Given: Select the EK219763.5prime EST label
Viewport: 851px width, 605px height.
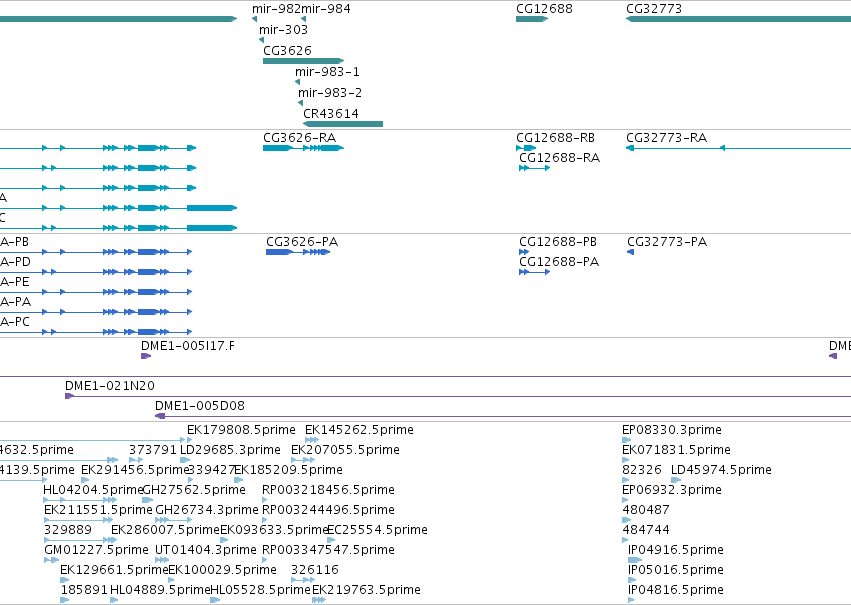Looking at the screenshot, I should pos(366,590).
